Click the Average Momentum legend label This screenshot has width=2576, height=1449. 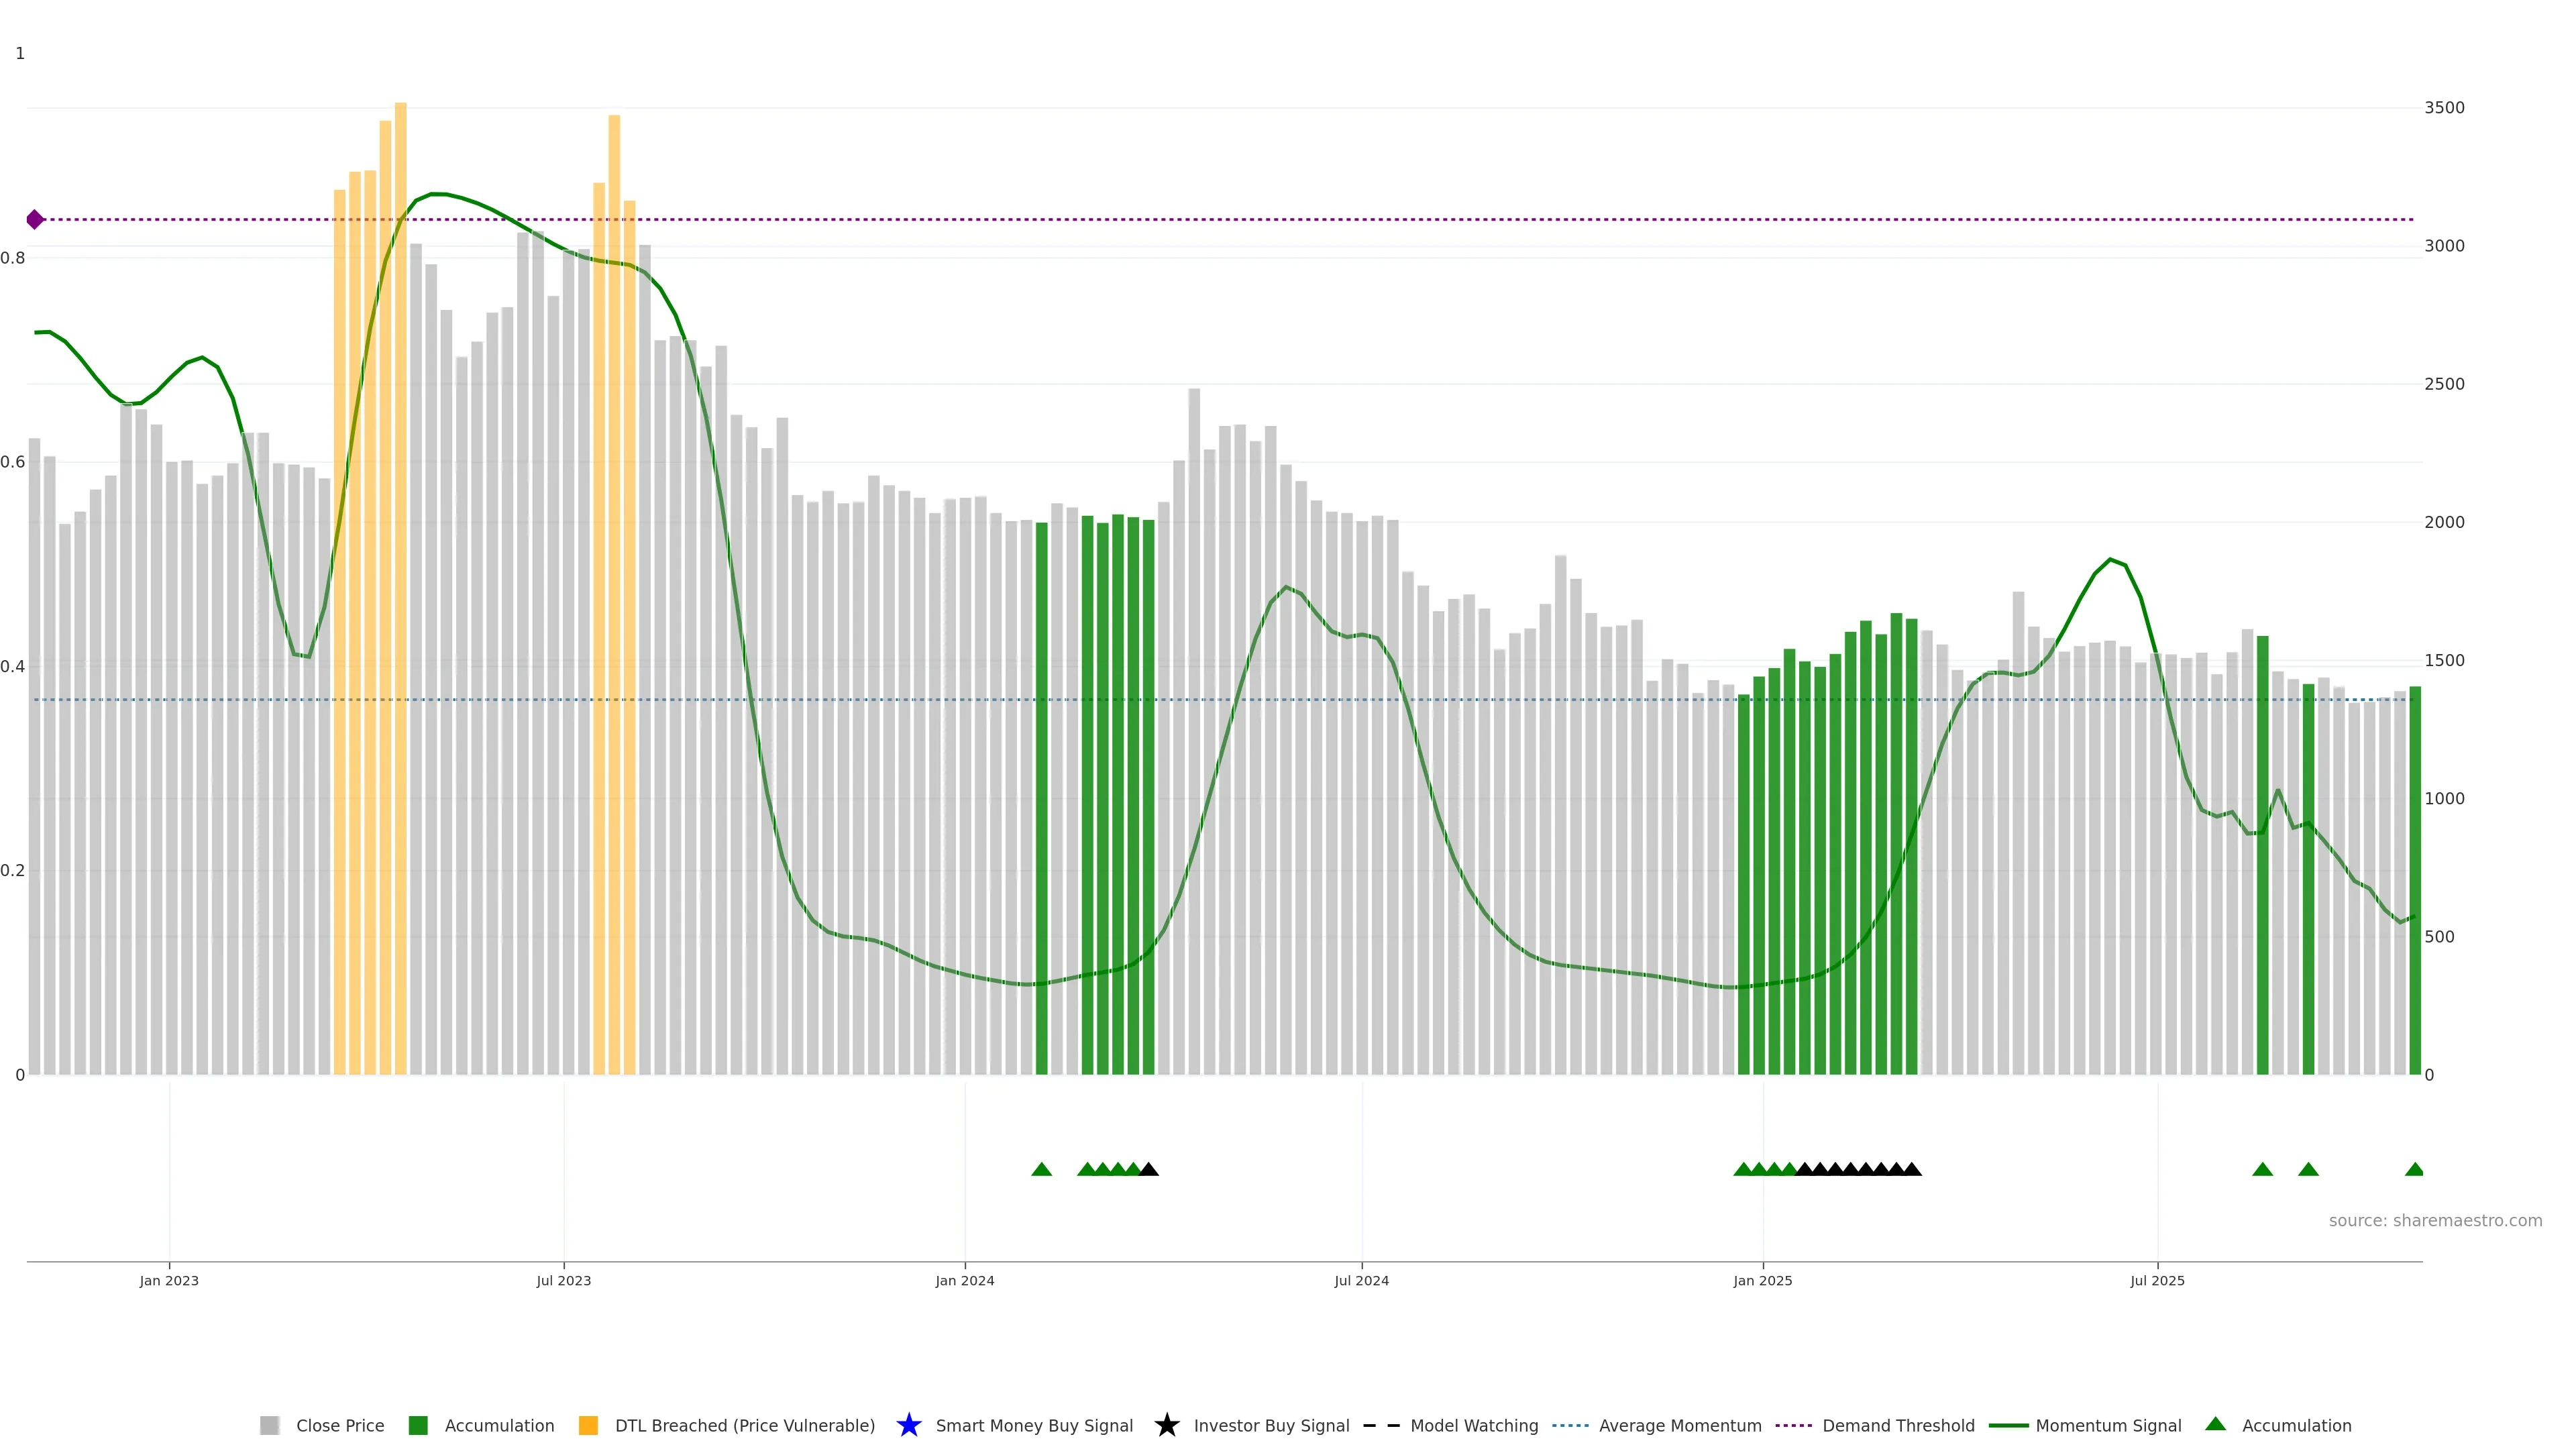pos(1680,1426)
